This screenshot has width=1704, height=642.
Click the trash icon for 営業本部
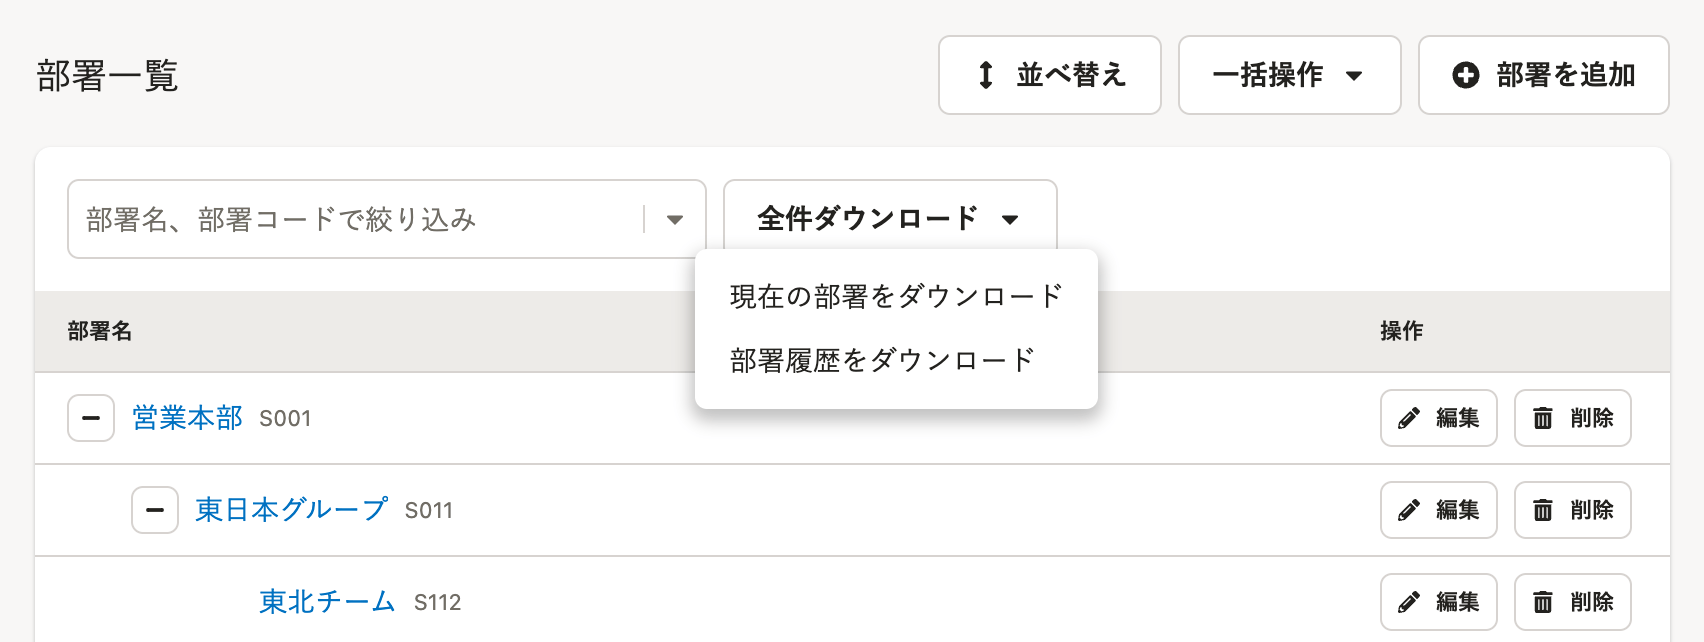click(x=1543, y=418)
